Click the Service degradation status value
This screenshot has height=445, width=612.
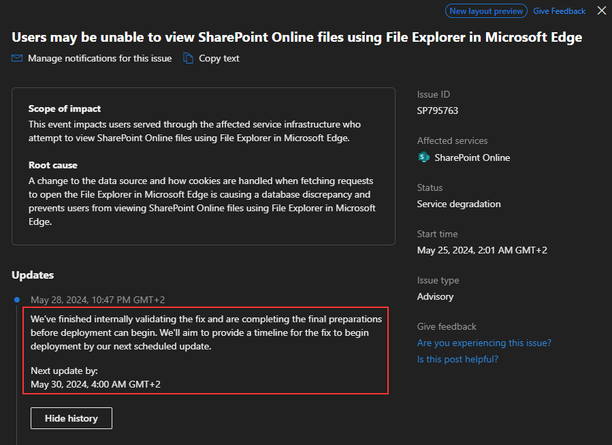click(459, 204)
